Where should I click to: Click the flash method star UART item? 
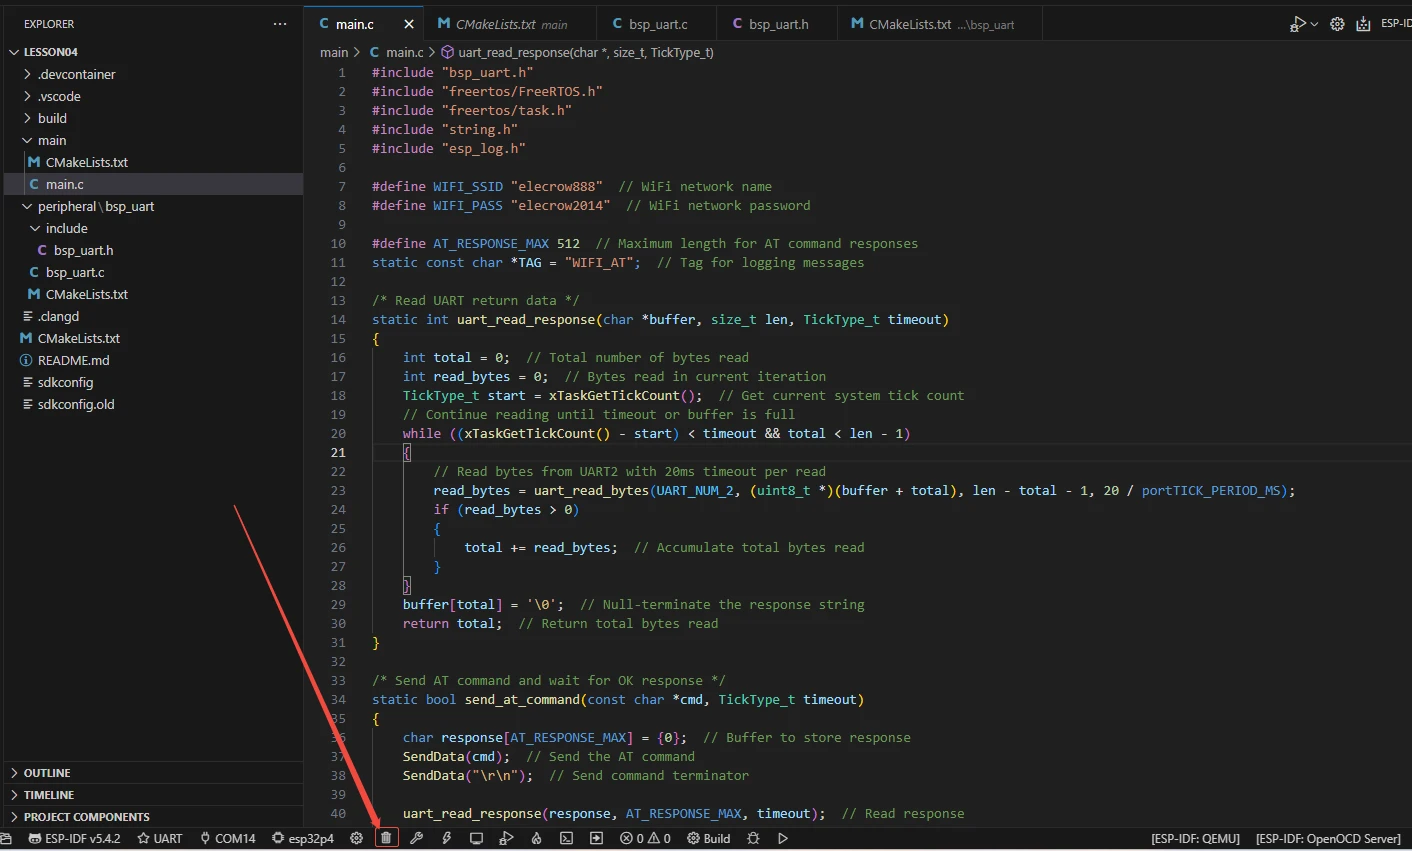pyautogui.click(x=160, y=838)
